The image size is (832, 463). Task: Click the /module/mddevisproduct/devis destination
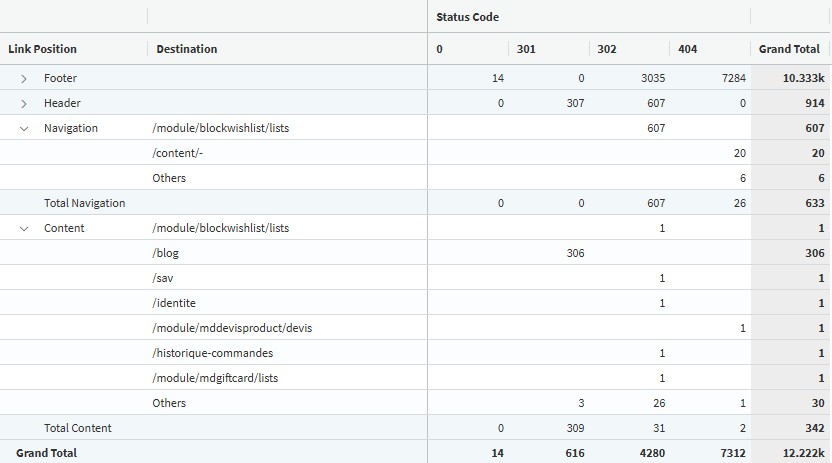[x=232, y=328]
